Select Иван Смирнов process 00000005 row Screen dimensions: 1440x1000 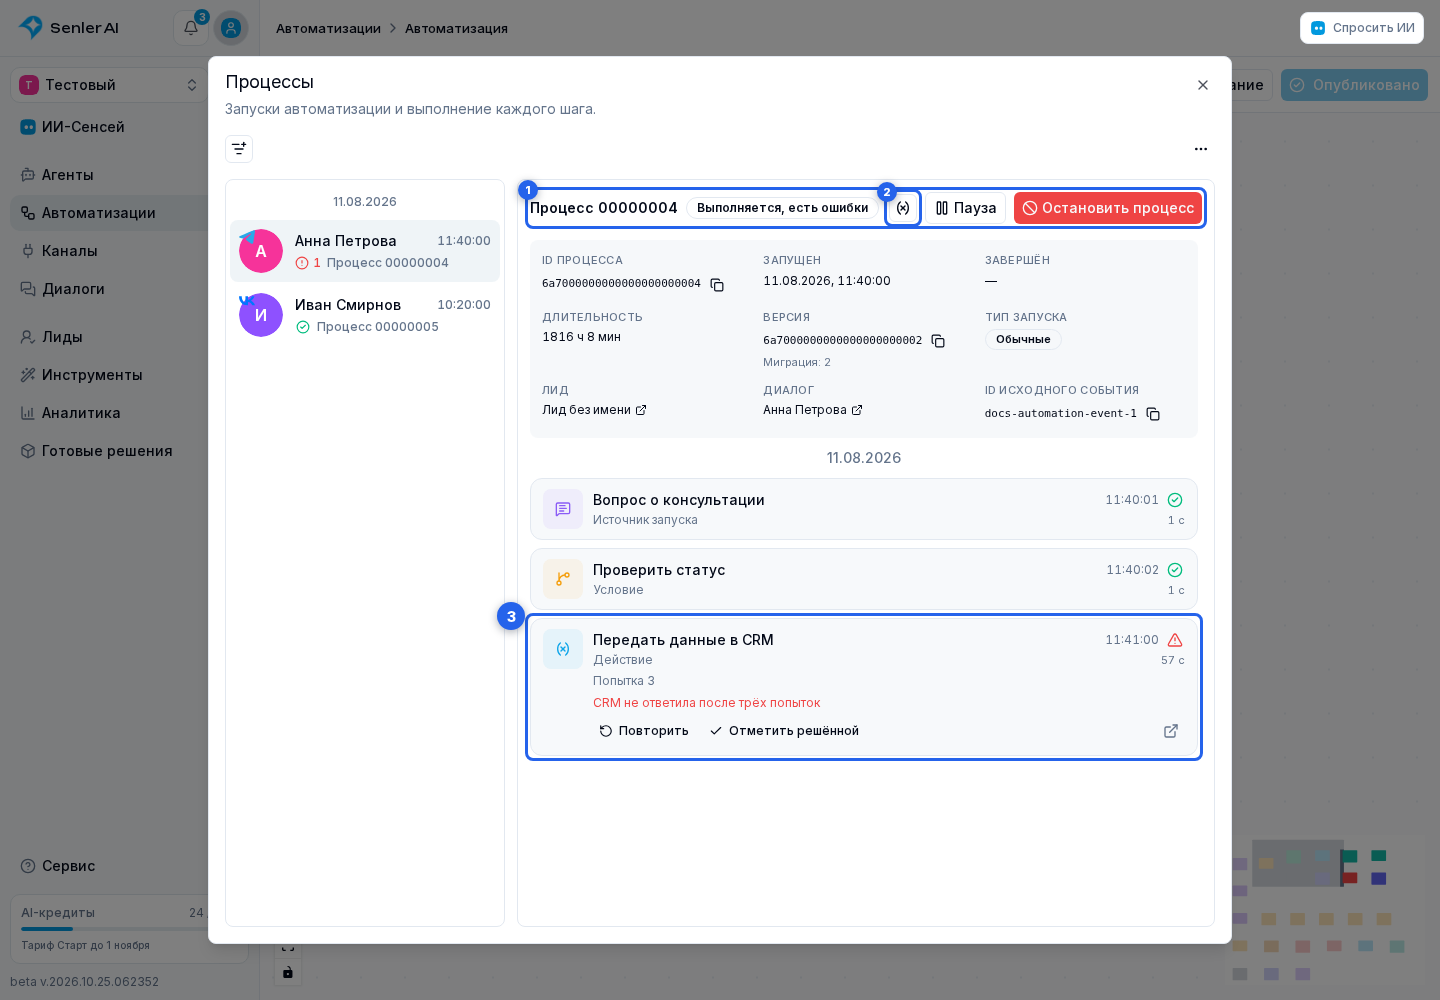(365, 315)
